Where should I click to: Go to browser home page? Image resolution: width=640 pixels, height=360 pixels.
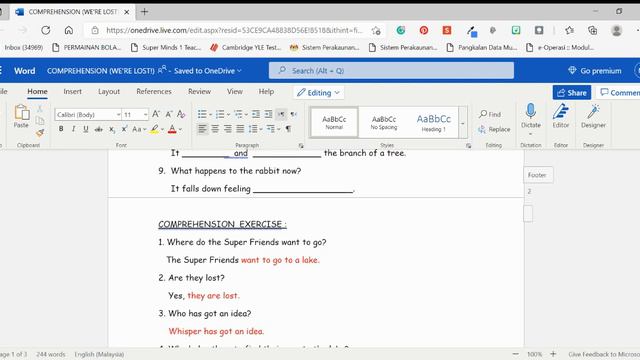[69, 30]
